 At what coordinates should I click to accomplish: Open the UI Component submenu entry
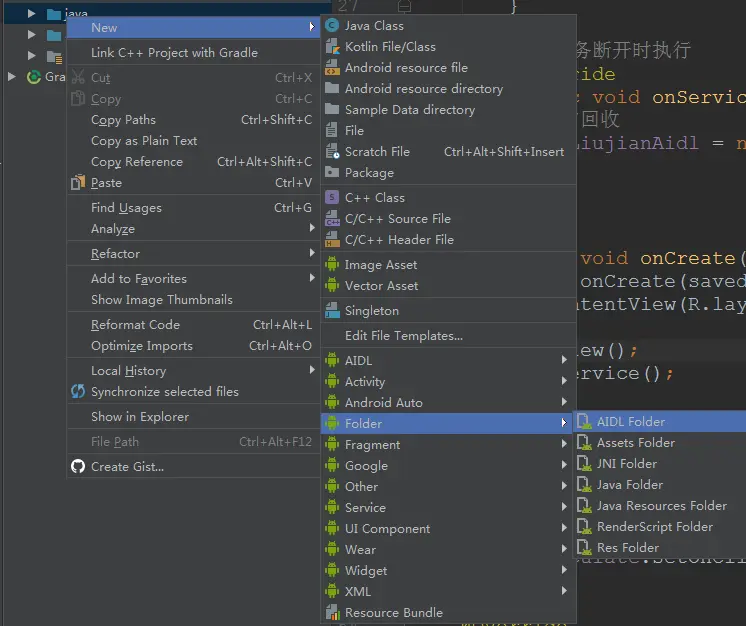[x=449, y=528]
